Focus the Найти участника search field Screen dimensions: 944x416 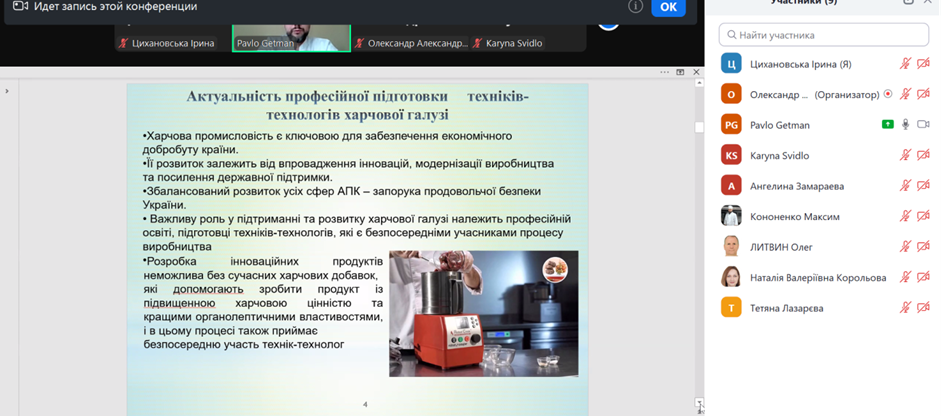(824, 35)
